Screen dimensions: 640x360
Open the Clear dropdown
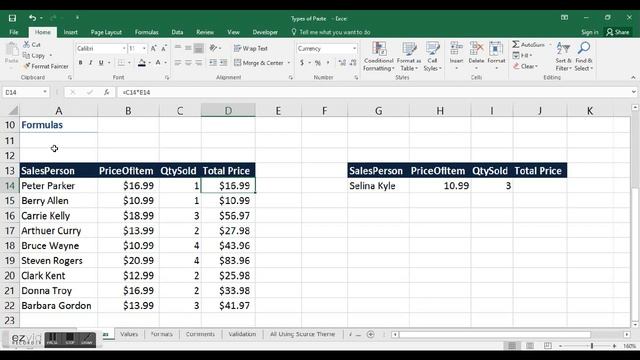point(525,66)
